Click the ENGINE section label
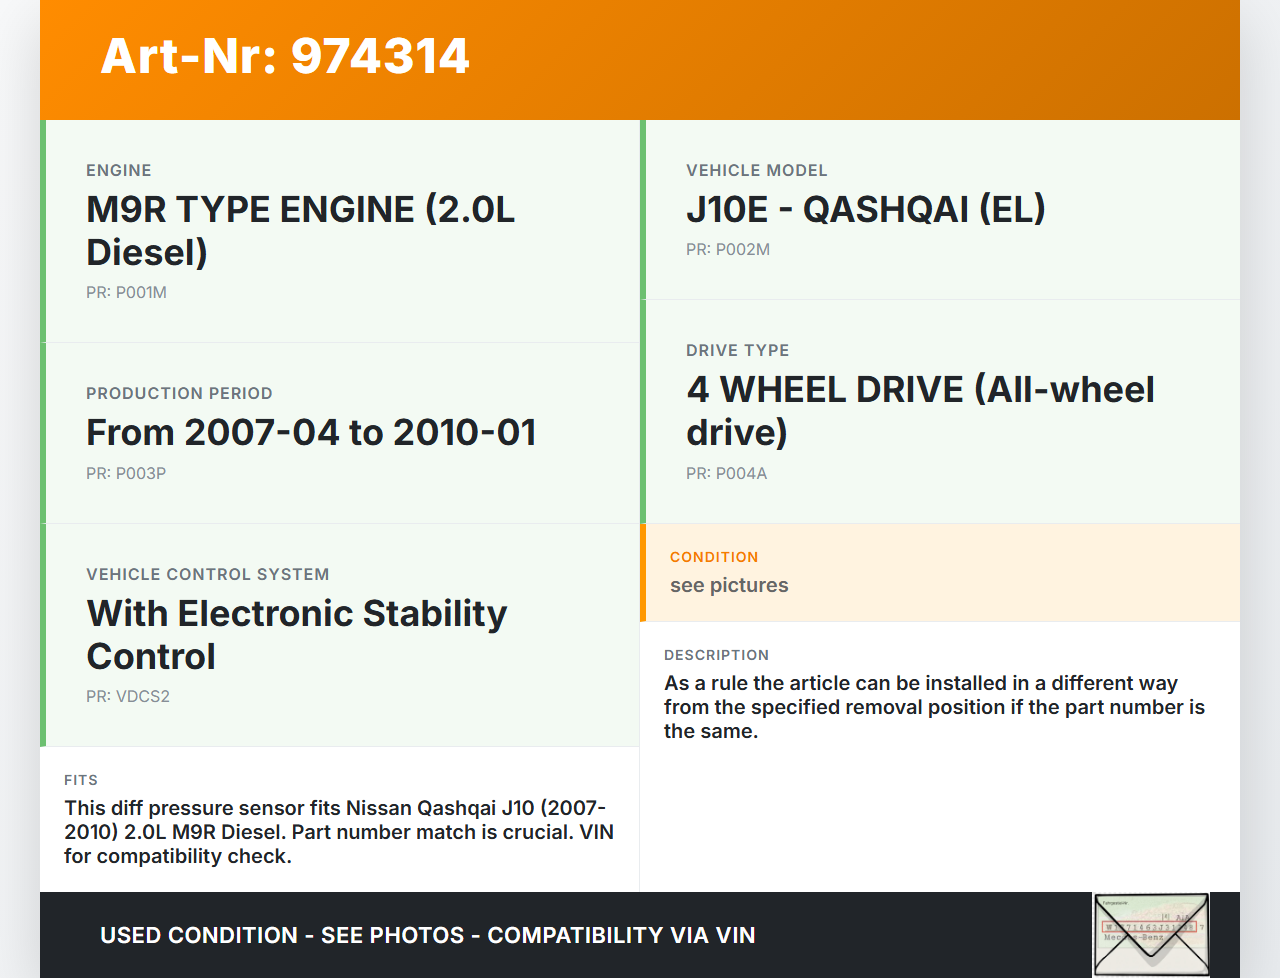This screenshot has height=978, width=1280. pos(119,171)
